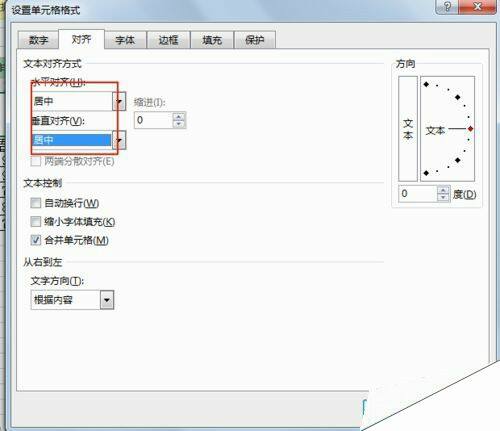Select the vertical 文本 orientation box
500x431 pixels.
pyautogui.click(x=408, y=129)
